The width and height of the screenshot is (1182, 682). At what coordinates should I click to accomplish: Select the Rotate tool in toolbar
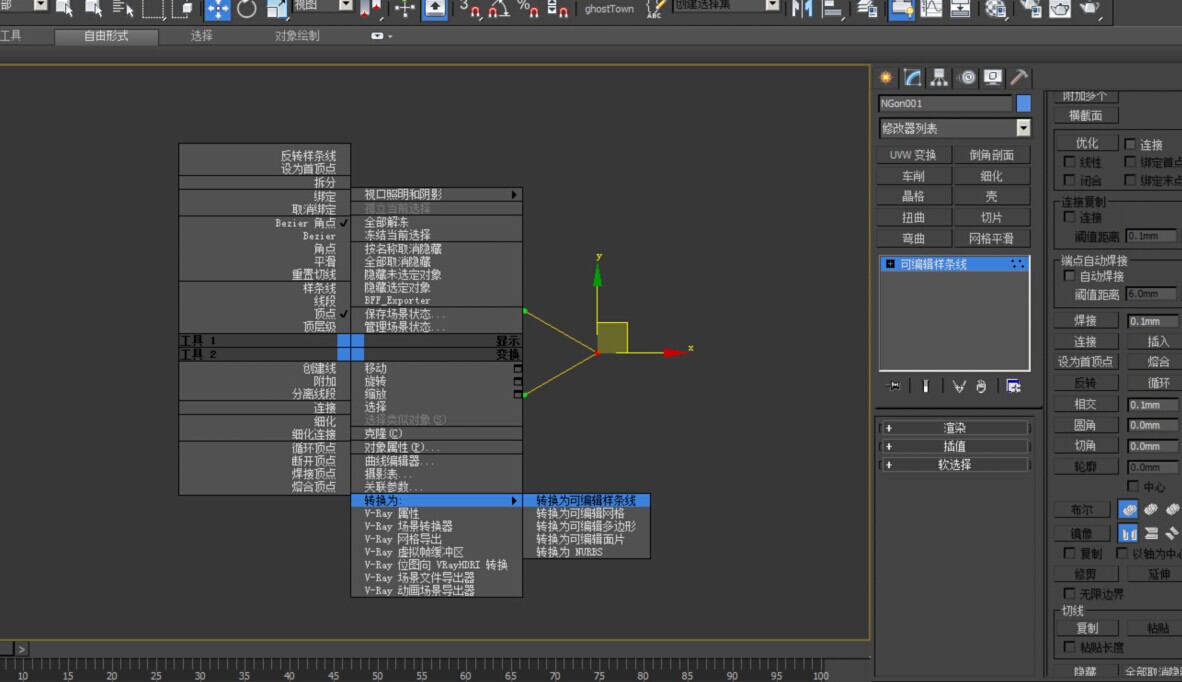(247, 9)
